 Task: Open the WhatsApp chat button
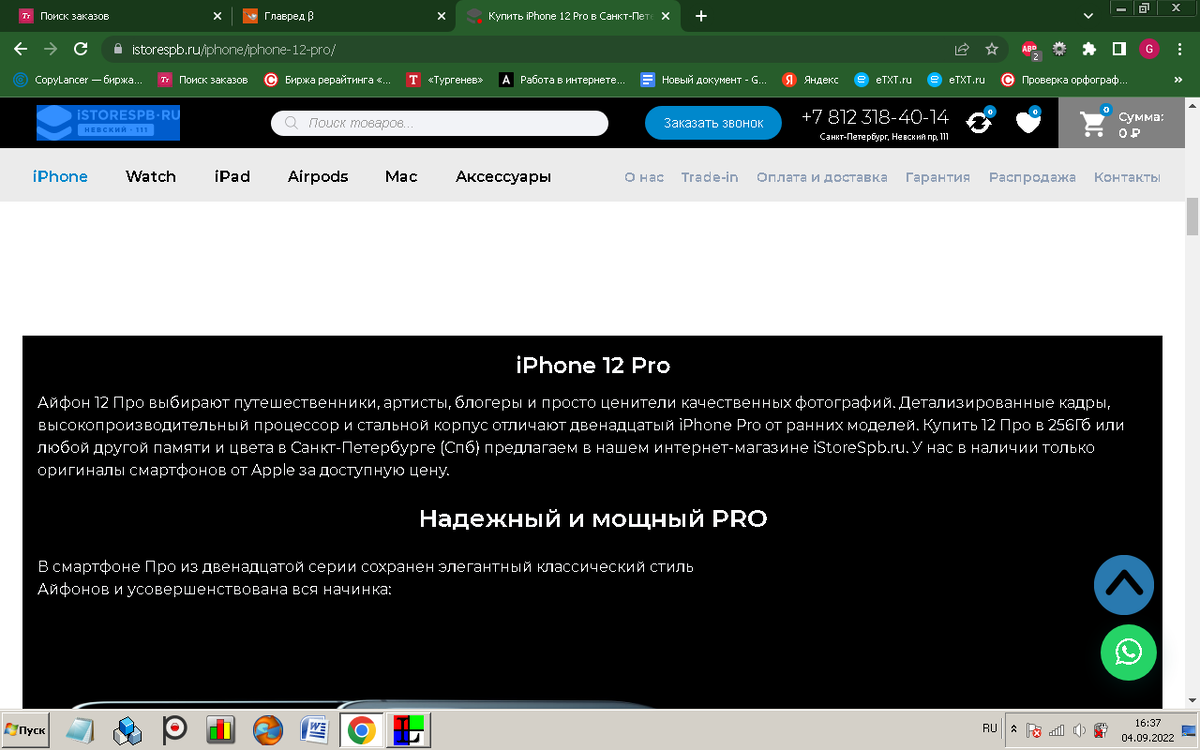click(1128, 653)
